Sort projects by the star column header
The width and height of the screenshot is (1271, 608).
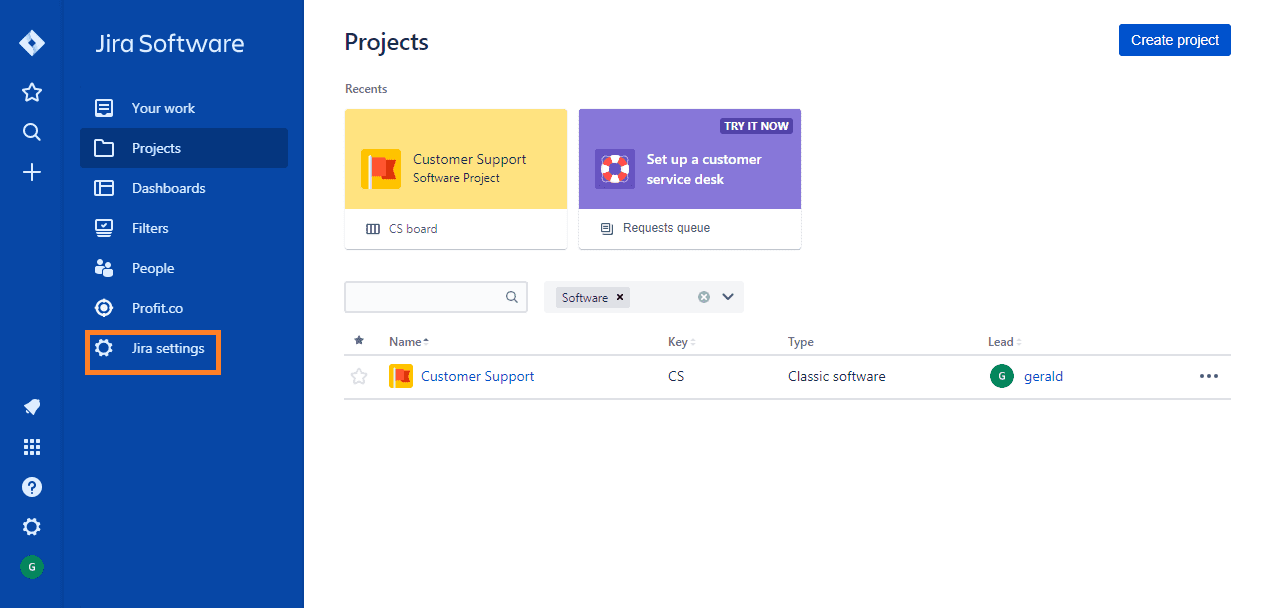(x=359, y=341)
